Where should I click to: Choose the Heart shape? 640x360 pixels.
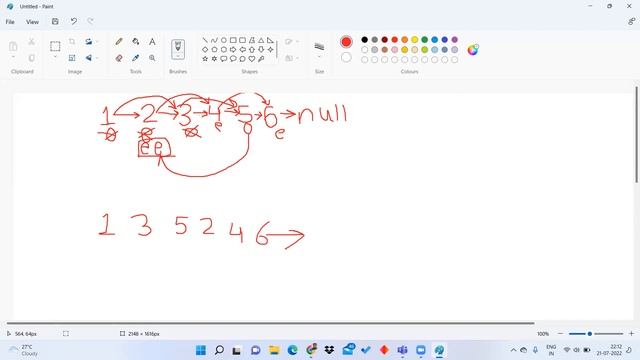(252, 59)
